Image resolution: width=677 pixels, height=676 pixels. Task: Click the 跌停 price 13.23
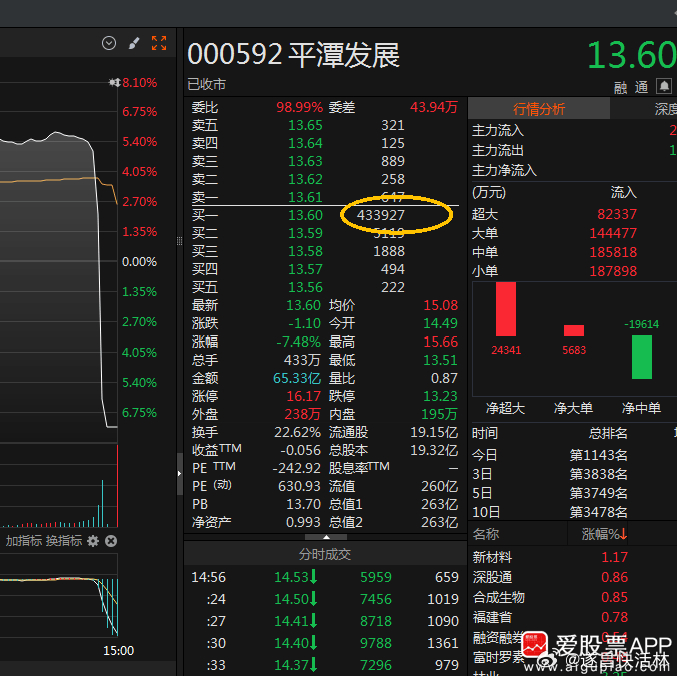pos(440,396)
